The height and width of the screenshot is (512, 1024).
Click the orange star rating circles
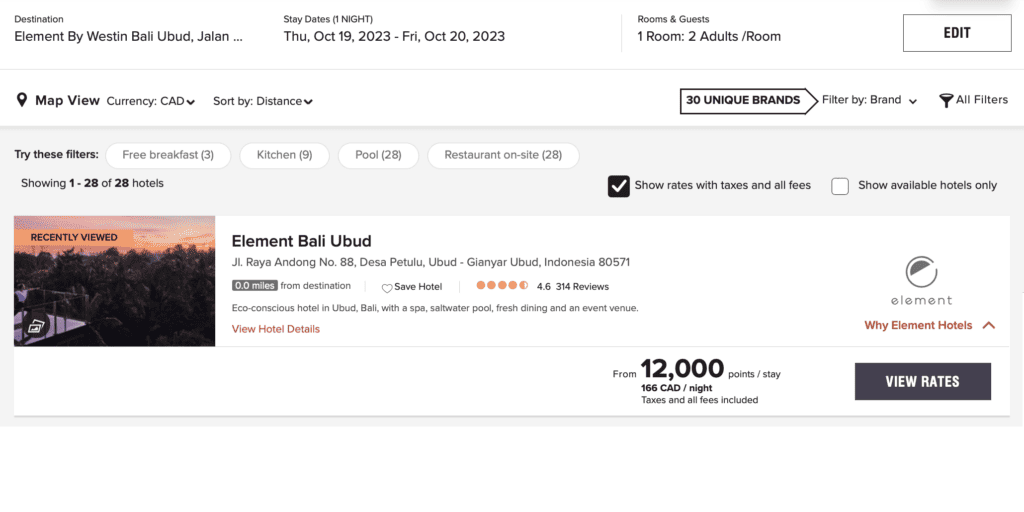click(x=501, y=286)
